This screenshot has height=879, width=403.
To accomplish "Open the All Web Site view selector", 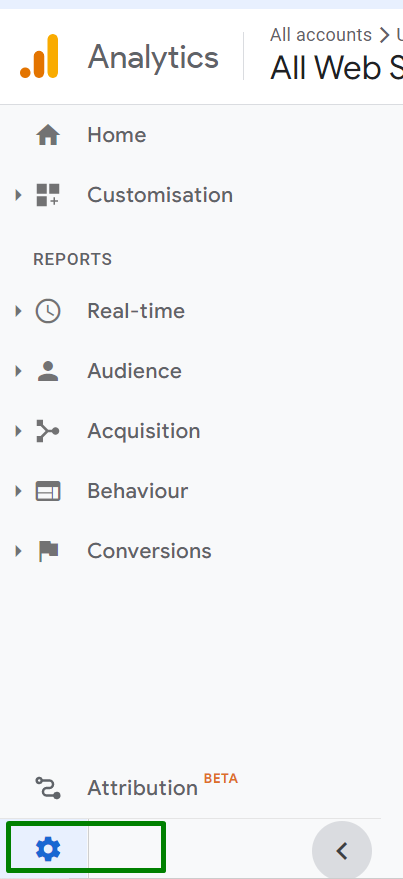I will click(336, 68).
